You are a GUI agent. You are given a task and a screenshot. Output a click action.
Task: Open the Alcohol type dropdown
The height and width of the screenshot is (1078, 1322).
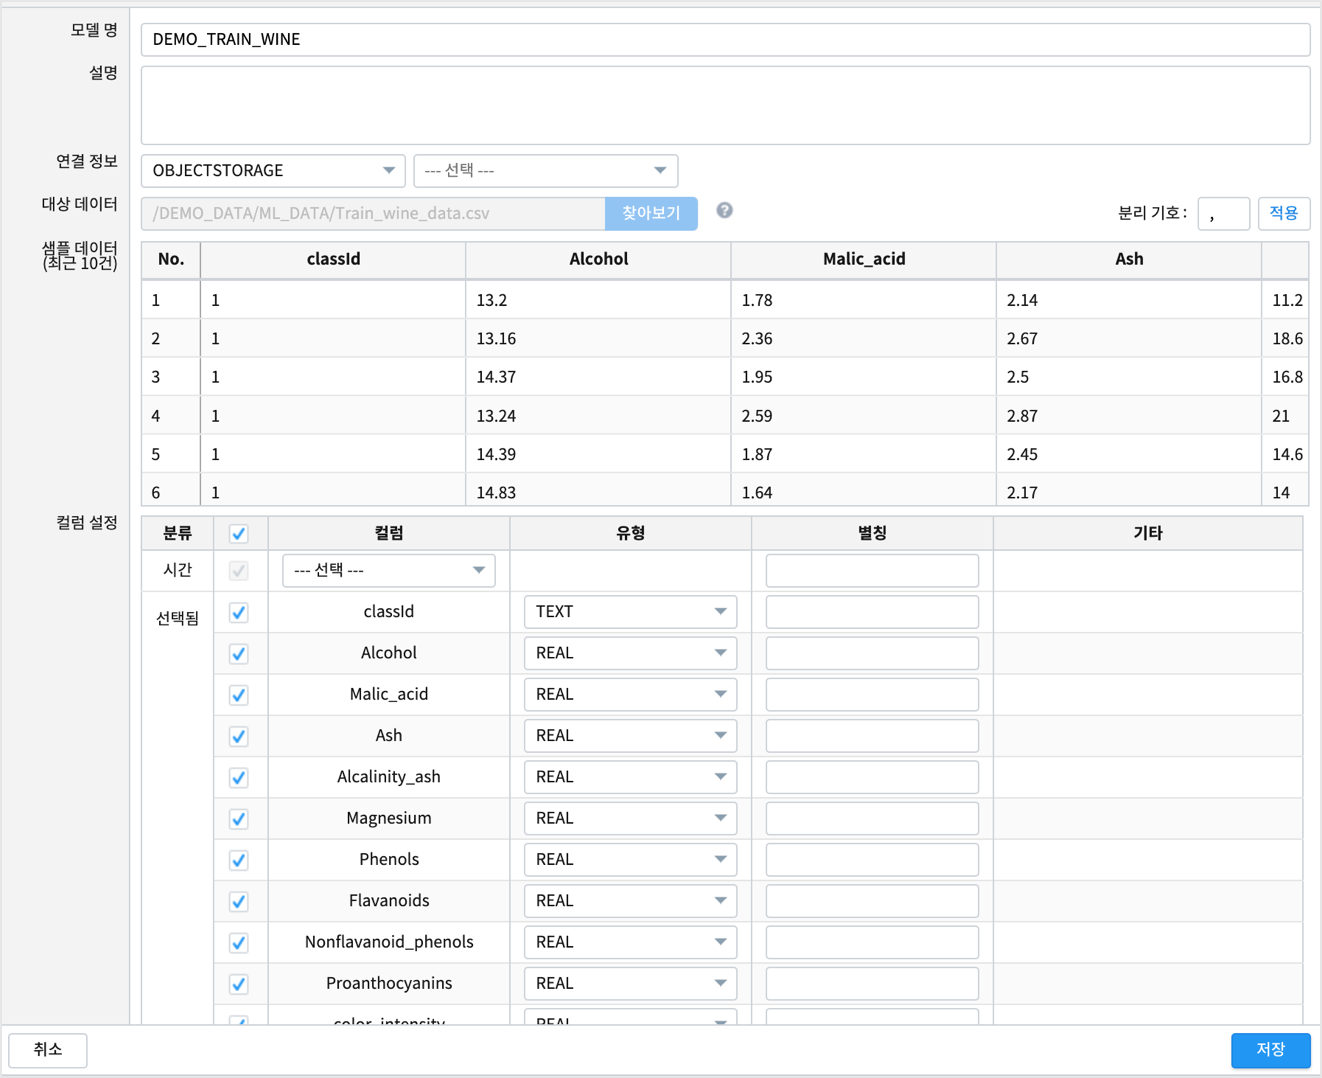(x=630, y=653)
